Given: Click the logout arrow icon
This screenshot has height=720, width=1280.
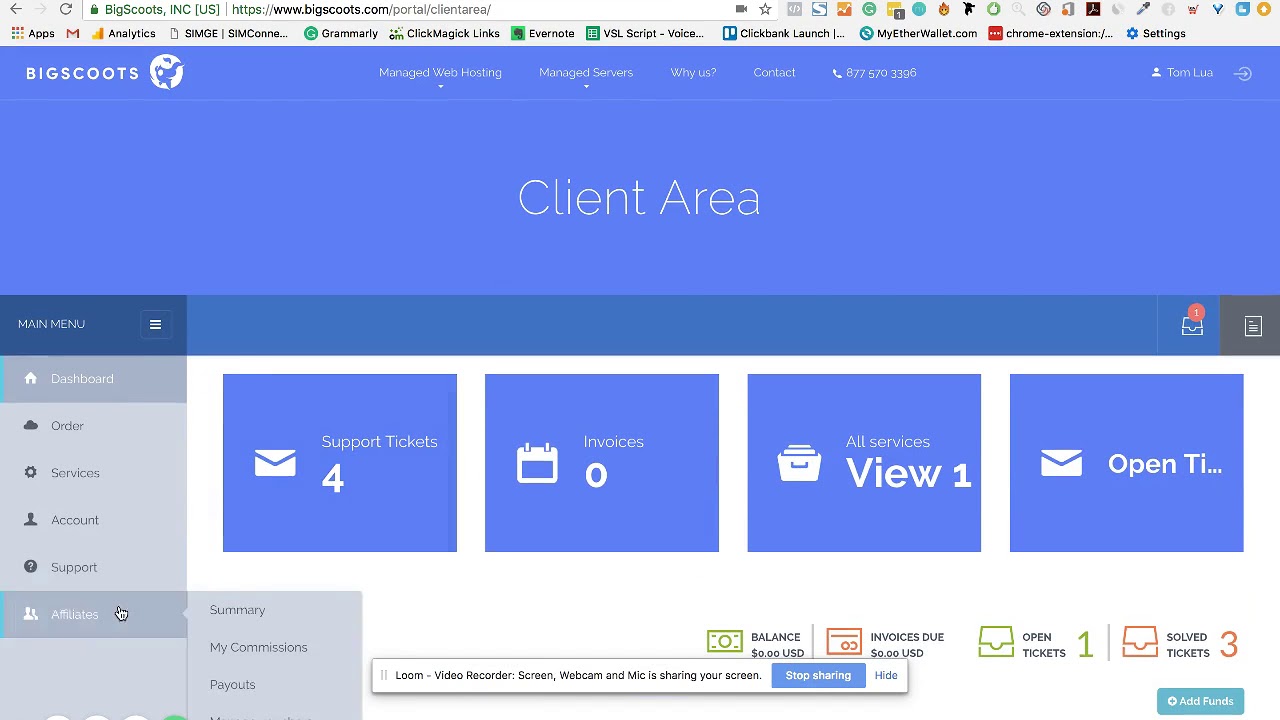Looking at the screenshot, I should pos(1243,73).
